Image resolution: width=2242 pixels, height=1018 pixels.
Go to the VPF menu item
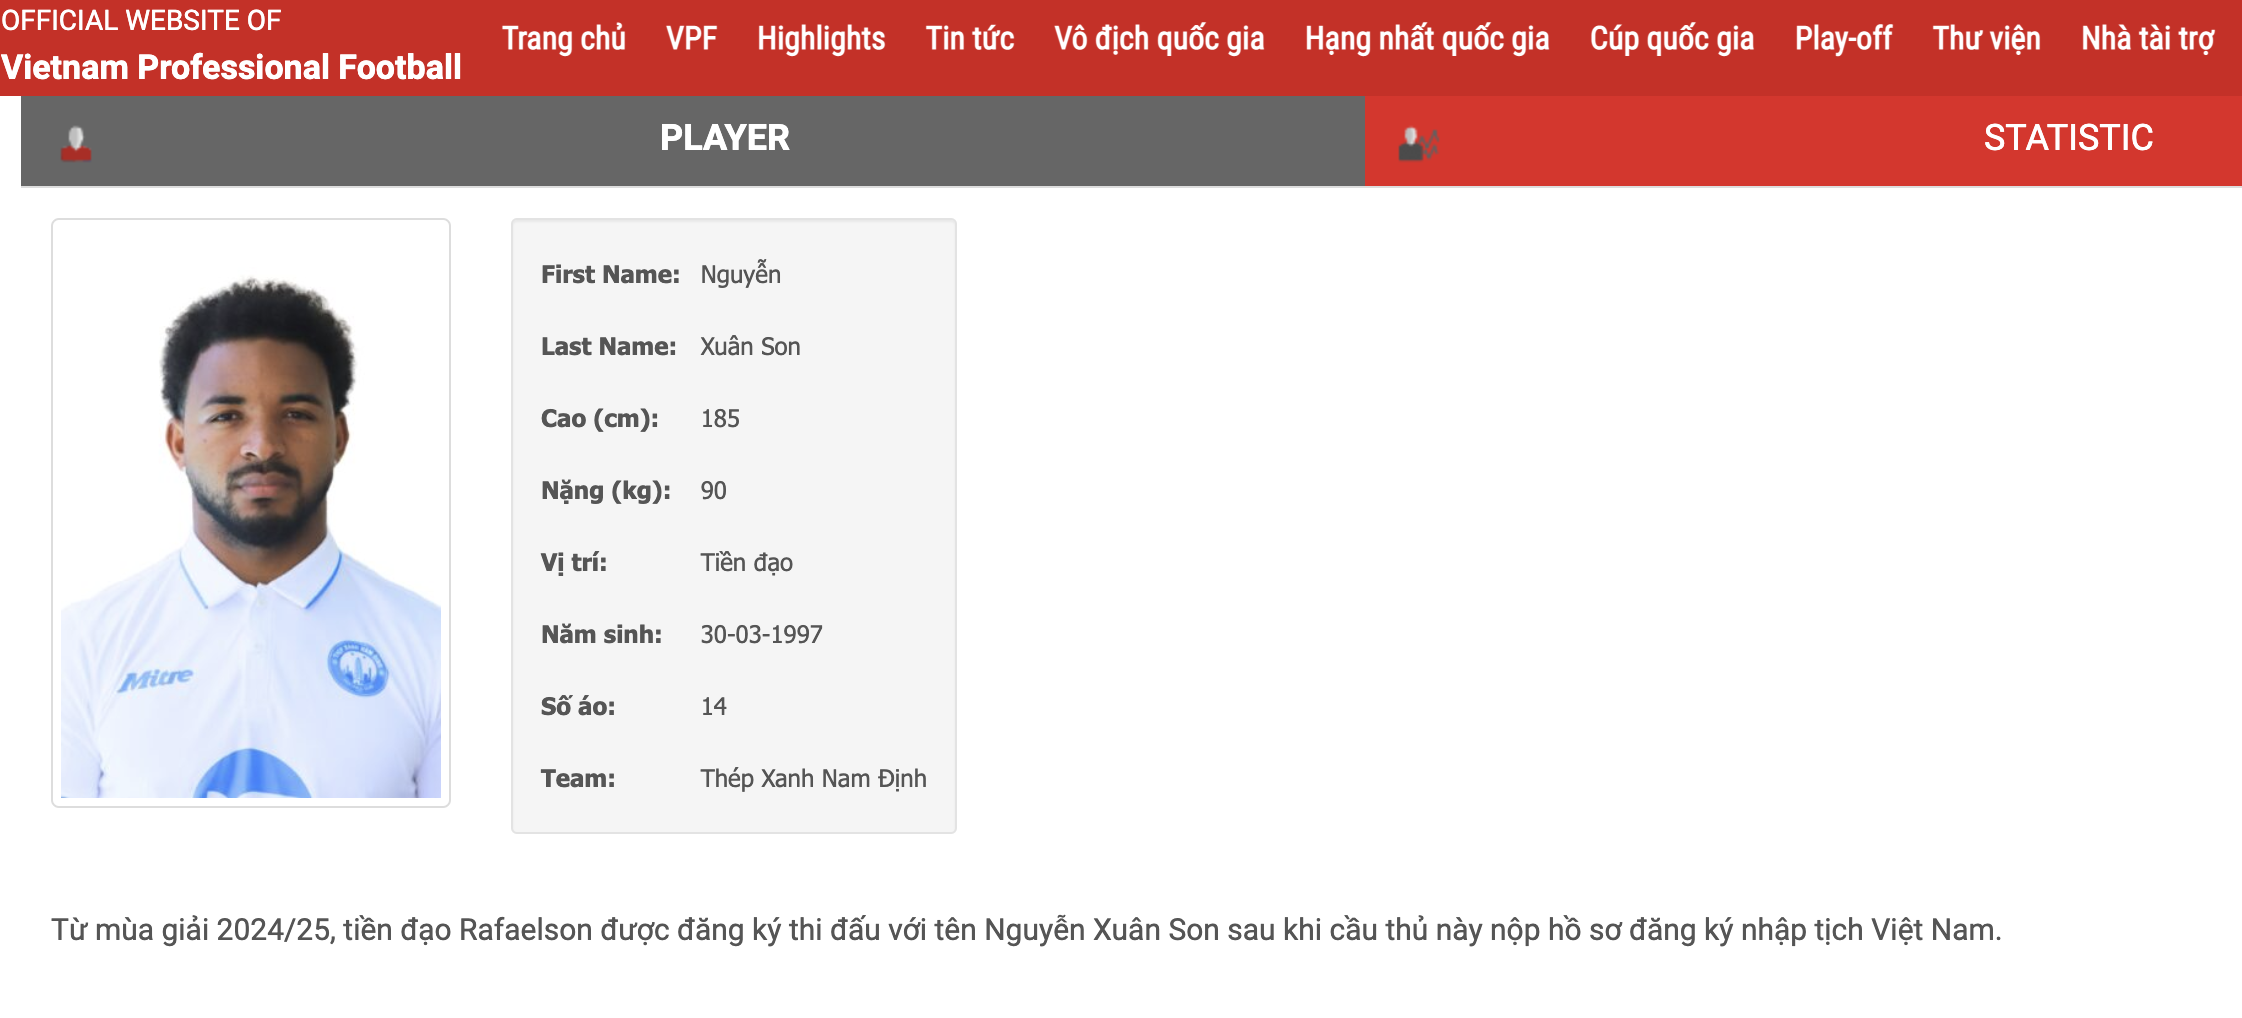click(691, 39)
